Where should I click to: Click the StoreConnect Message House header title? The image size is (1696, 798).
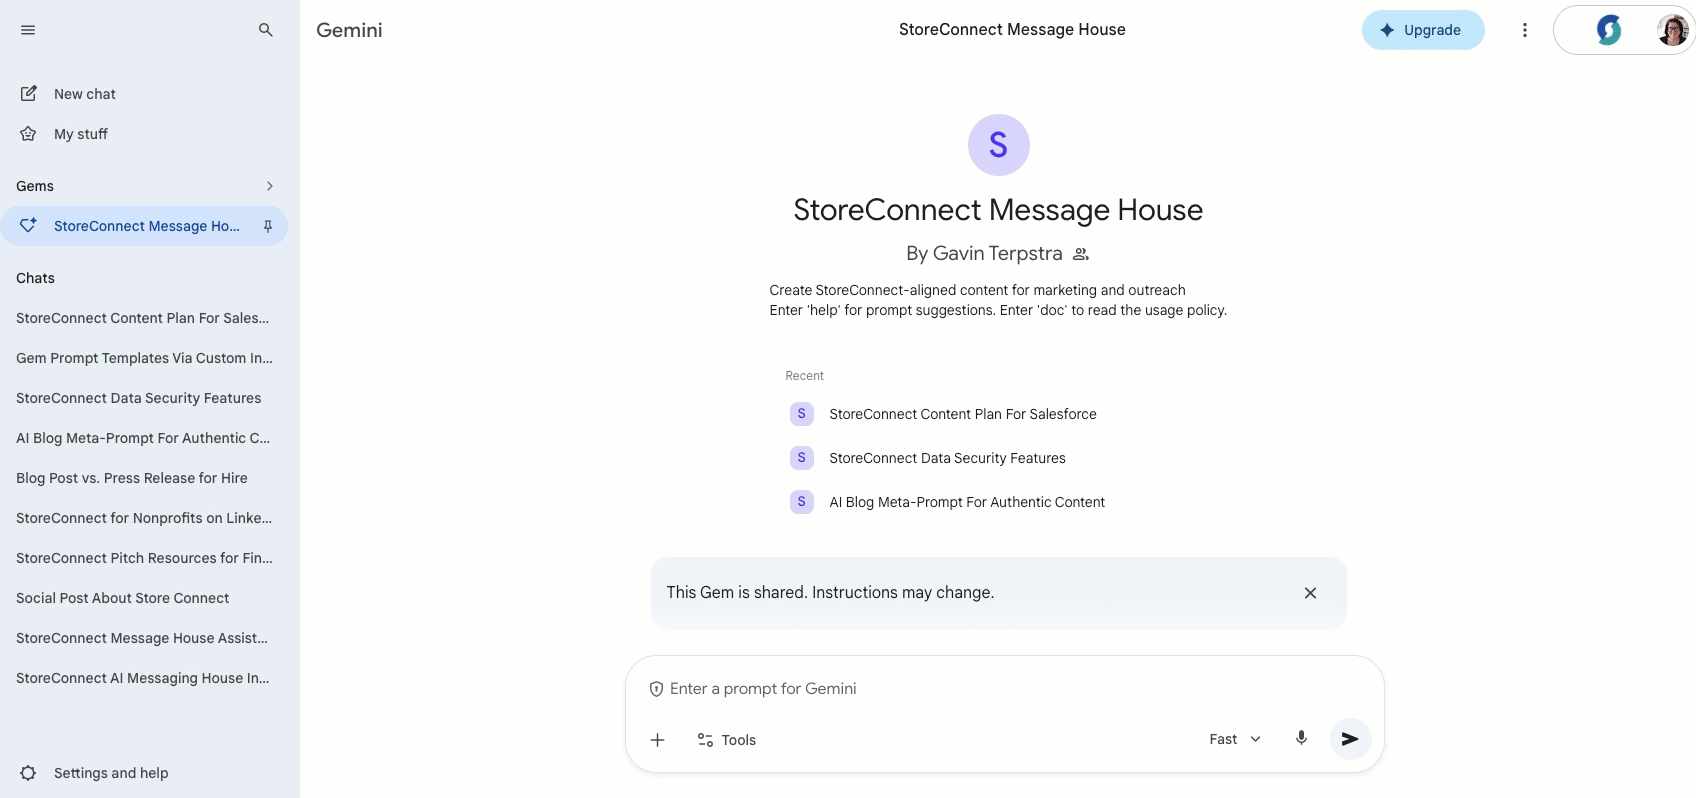tap(1012, 30)
